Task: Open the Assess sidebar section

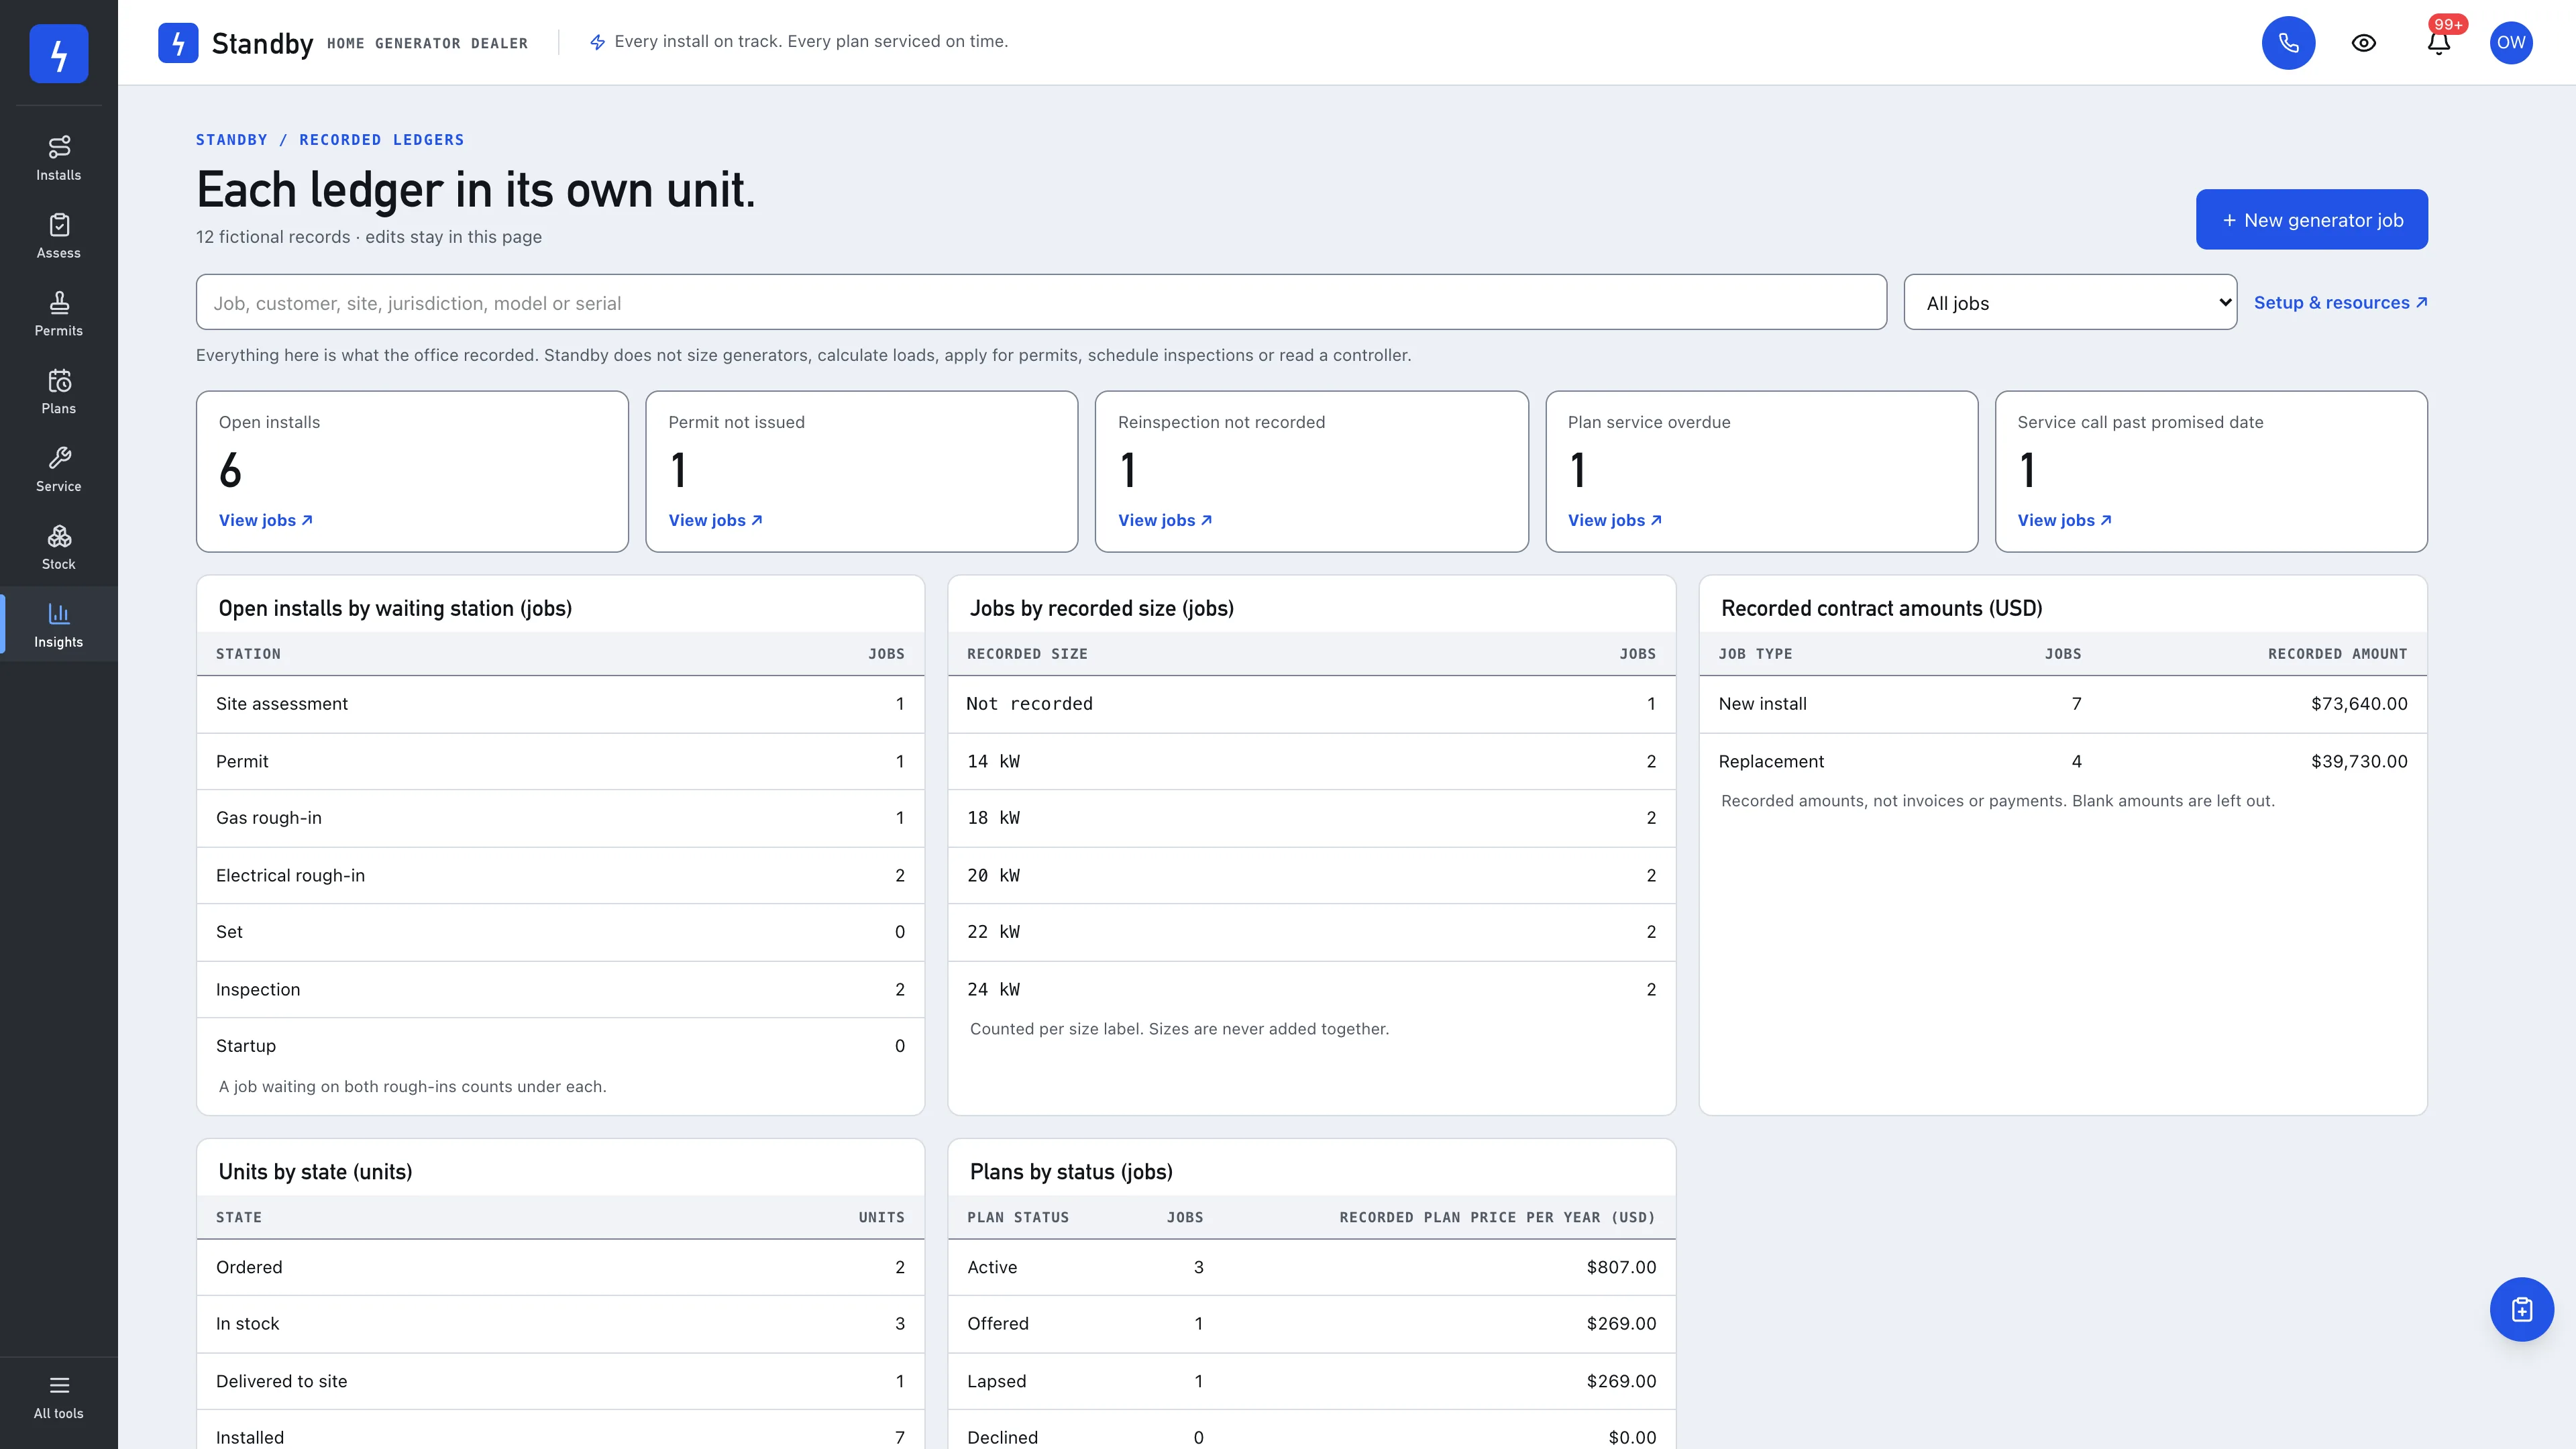Action: pos(58,236)
